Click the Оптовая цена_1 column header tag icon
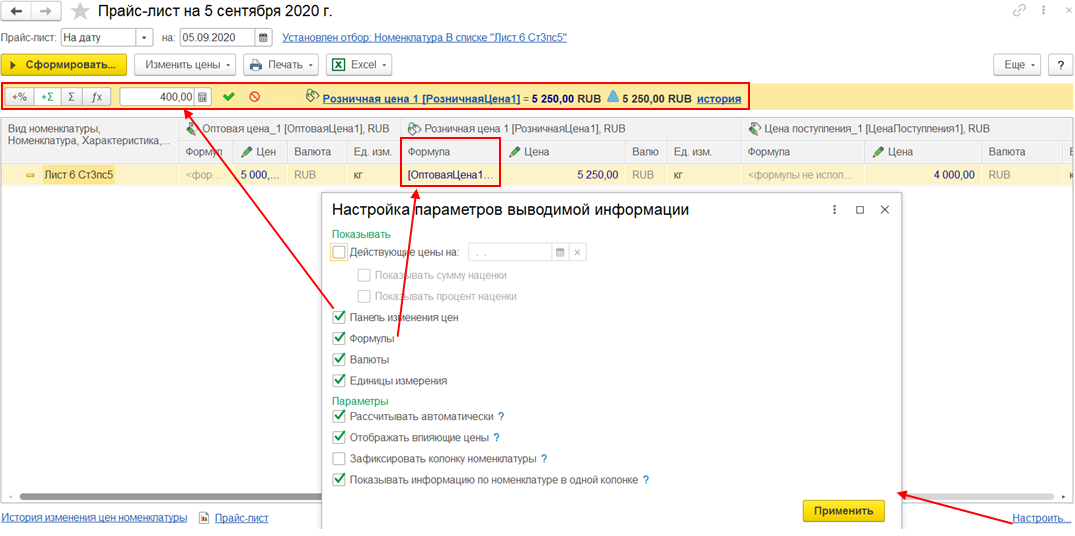1075x536 pixels. coord(192,128)
